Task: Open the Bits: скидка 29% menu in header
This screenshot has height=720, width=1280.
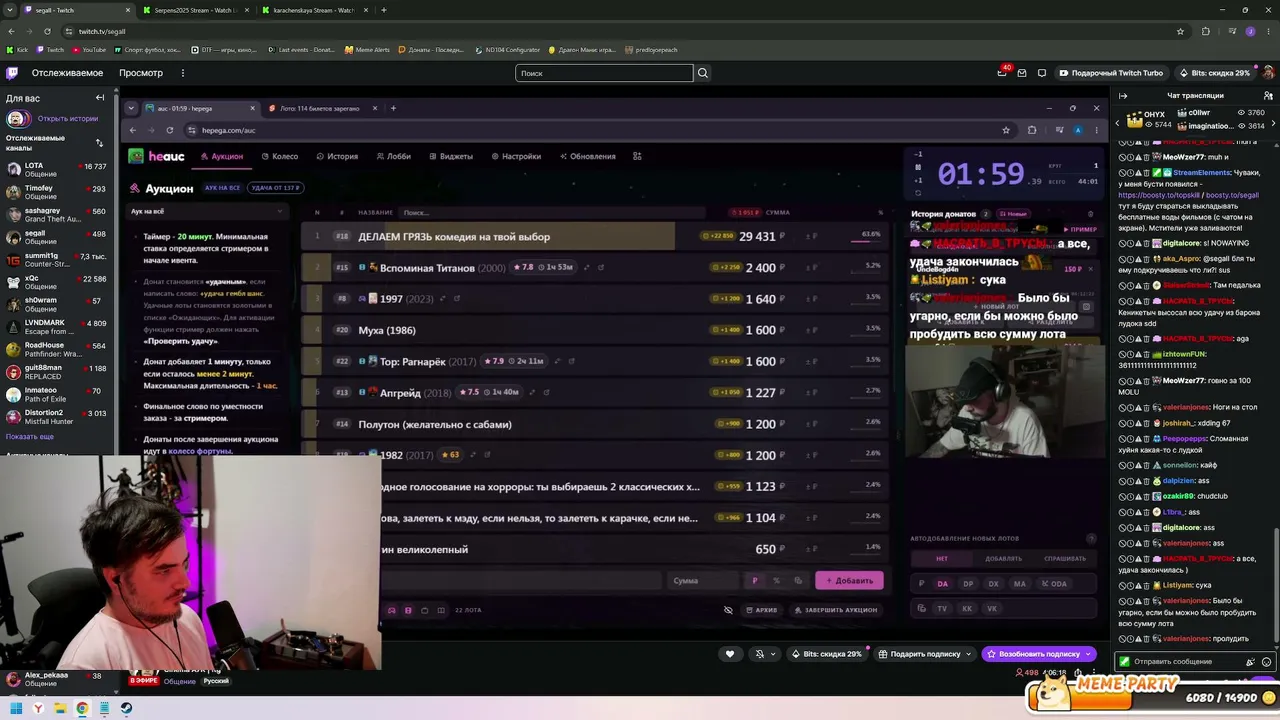Action: pyautogui.click(x=1214, y=73)
